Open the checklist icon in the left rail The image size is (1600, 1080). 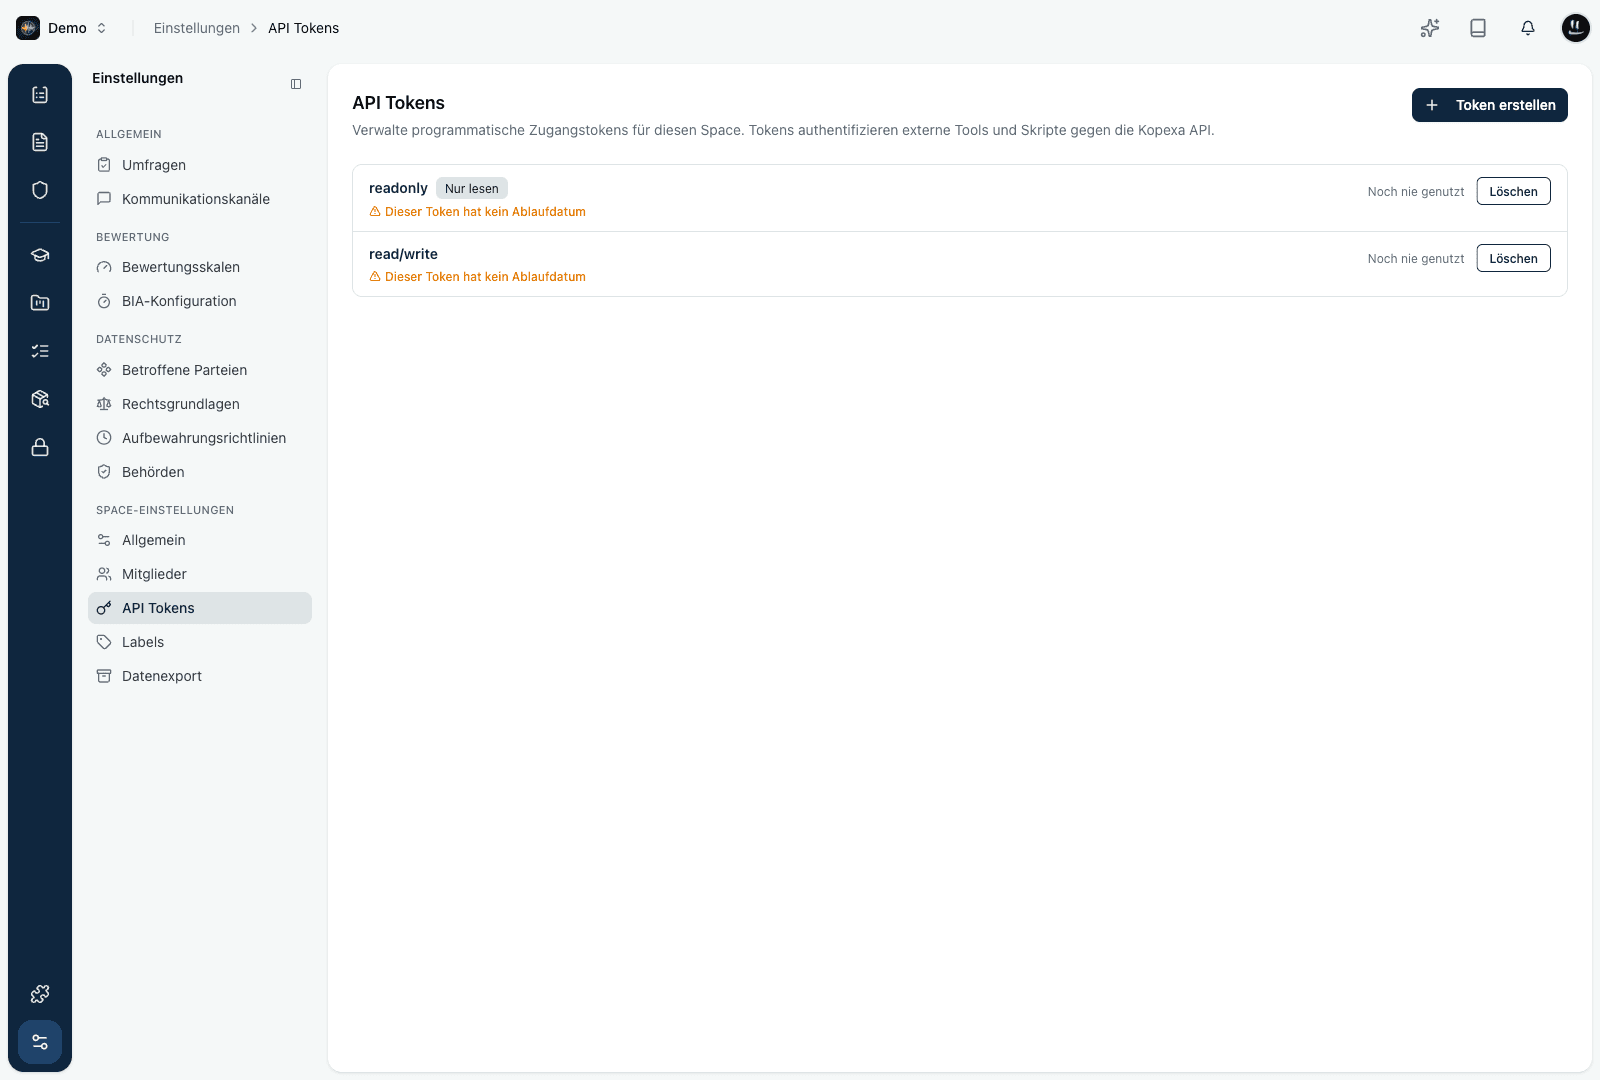[x=40, y=351]
